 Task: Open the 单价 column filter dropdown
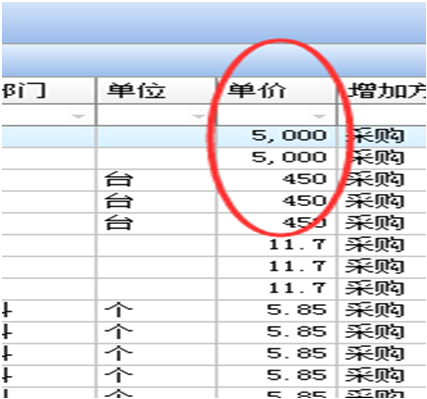point(319,116)
